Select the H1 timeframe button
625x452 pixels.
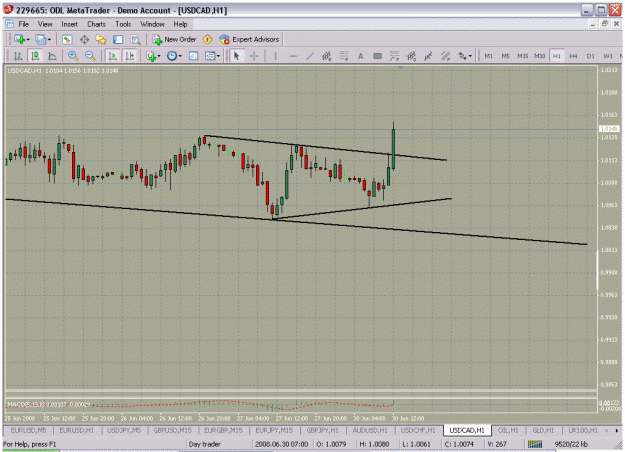[x=557, y=56]
